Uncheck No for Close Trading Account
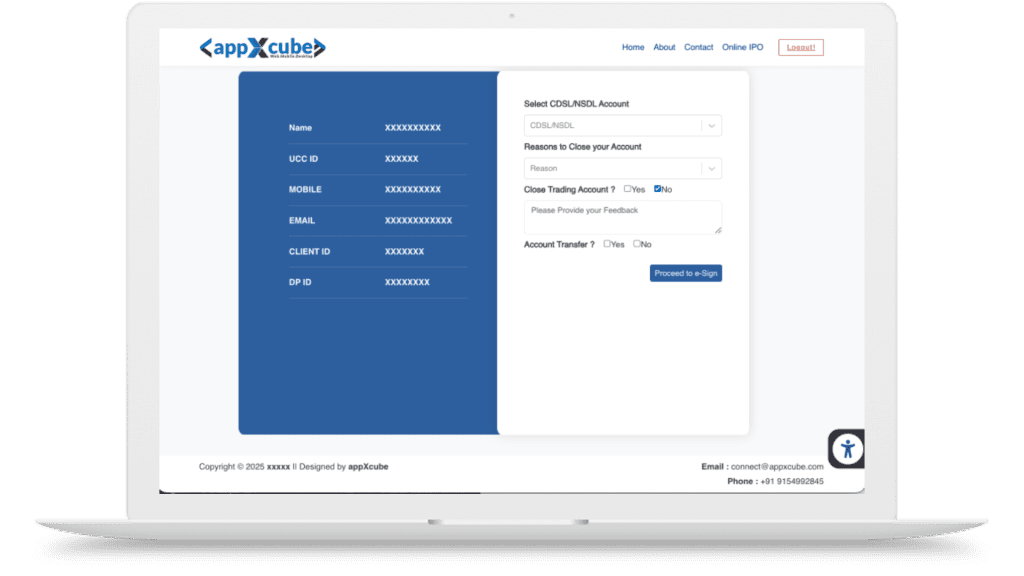 pos(658,189)
